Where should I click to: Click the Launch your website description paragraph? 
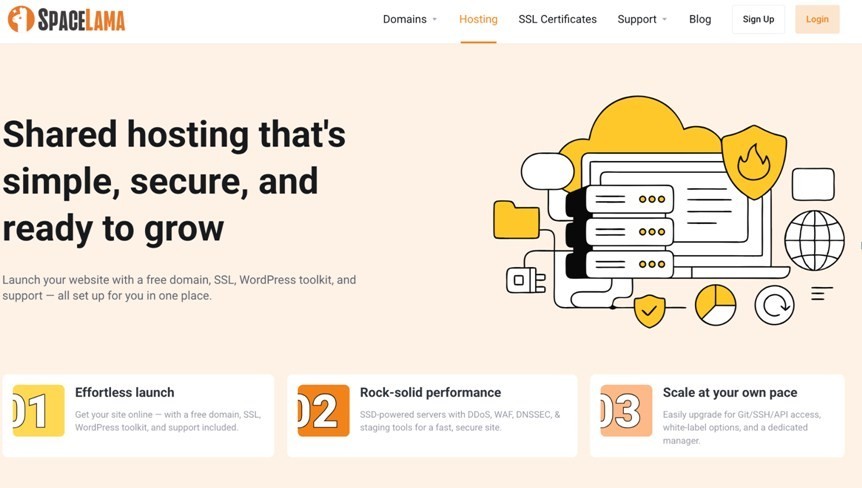coord(179,287)
